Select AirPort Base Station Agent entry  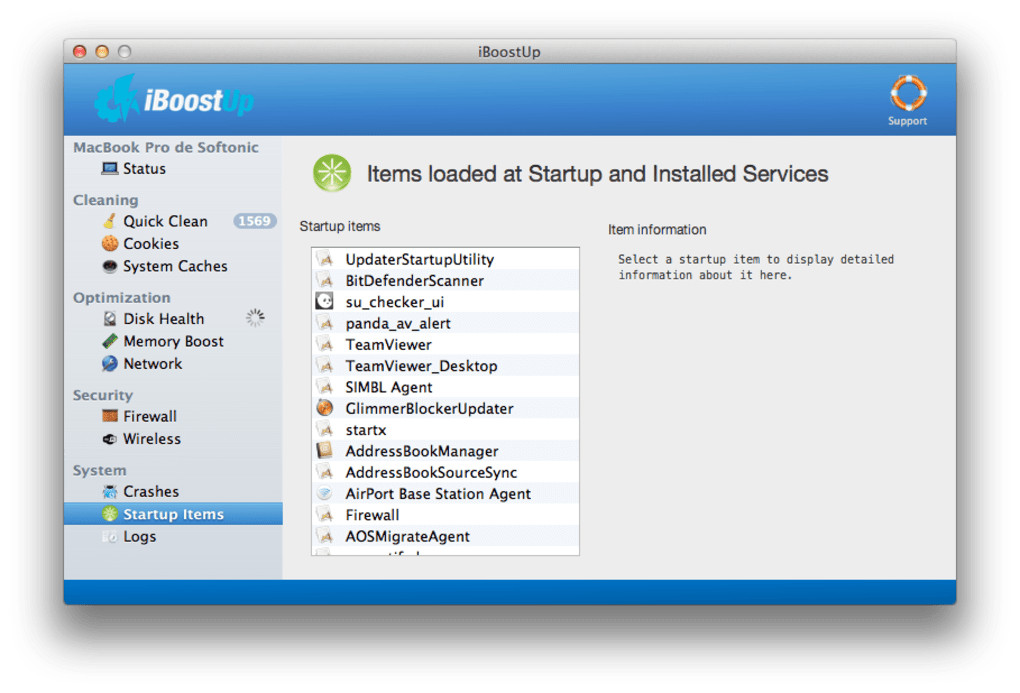tap(446, 493)
